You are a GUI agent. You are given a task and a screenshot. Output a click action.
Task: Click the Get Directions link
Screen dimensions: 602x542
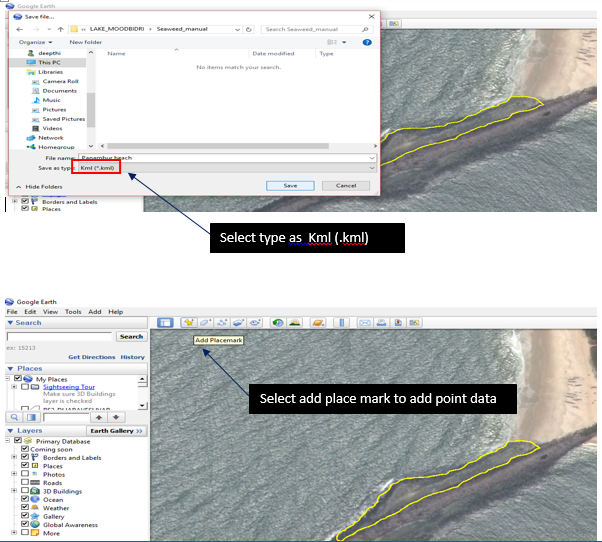point(91,357)
